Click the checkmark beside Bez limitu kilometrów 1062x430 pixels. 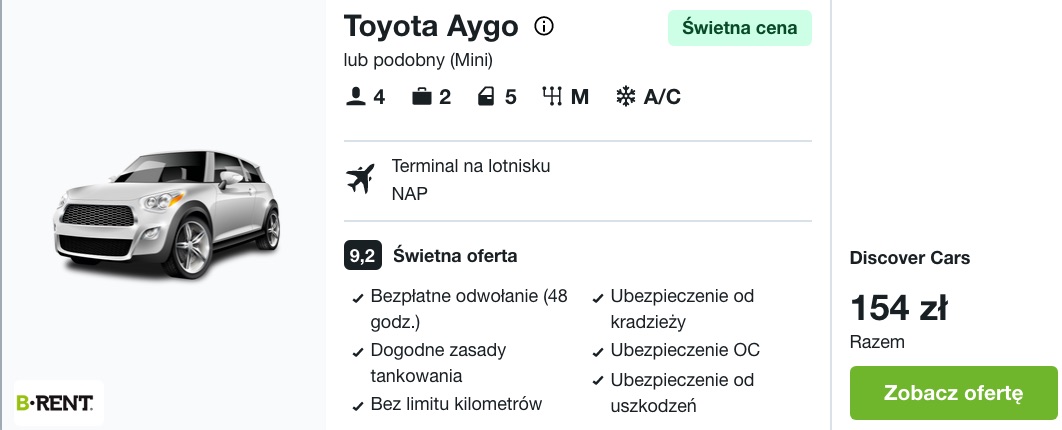[x=358, y=407]
